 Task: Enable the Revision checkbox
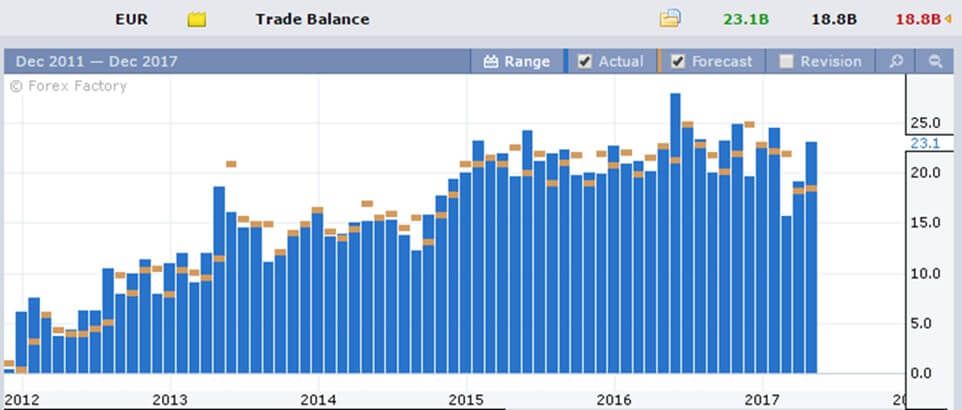pyautogui.click(x=786, y=61)
